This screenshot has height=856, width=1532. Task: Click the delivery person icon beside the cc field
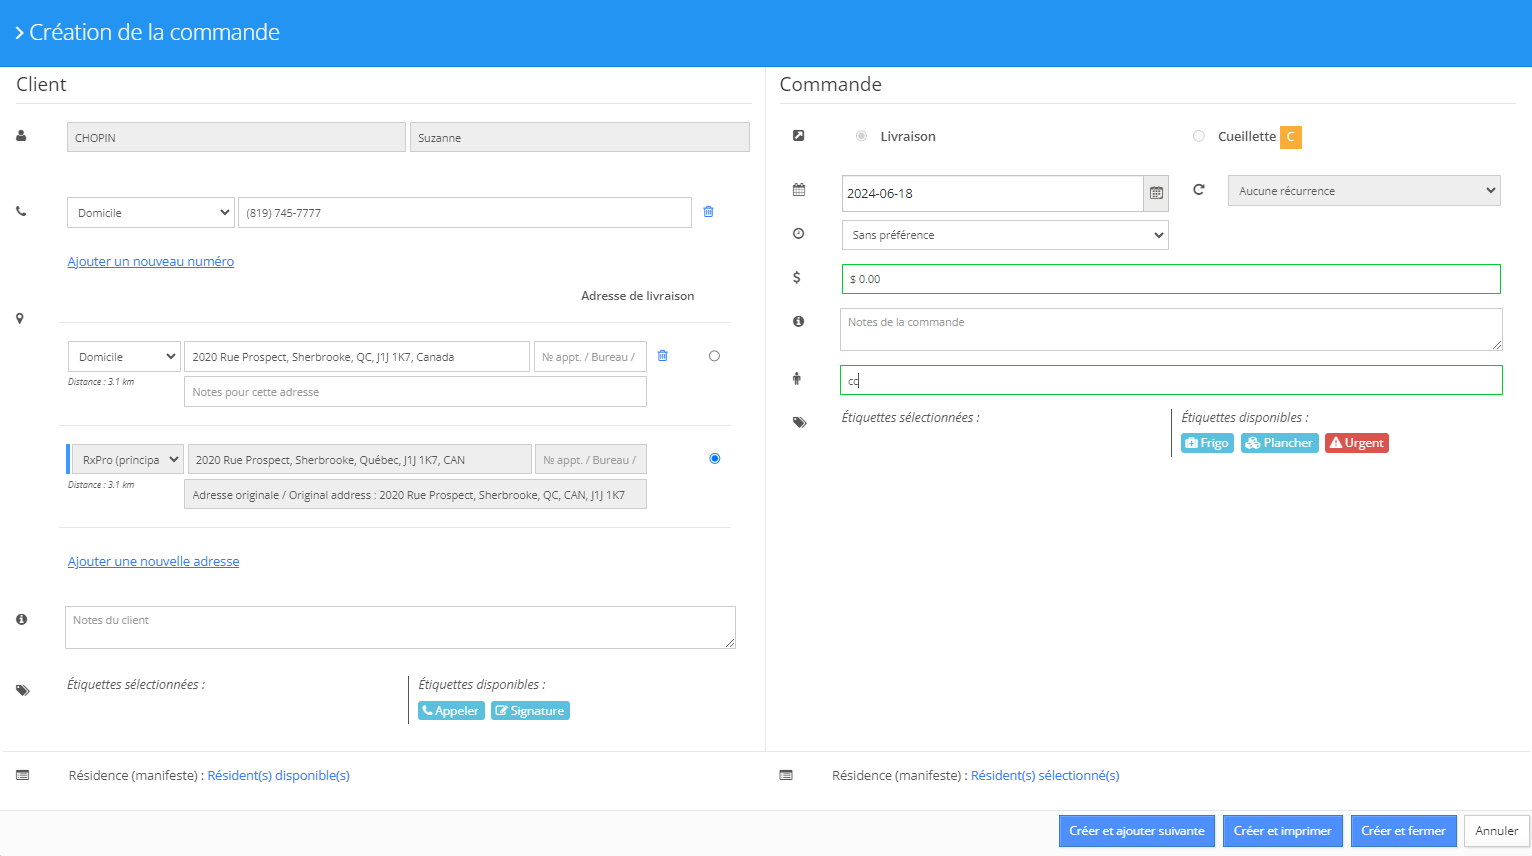pyautogui.click(x=797, y=378)
